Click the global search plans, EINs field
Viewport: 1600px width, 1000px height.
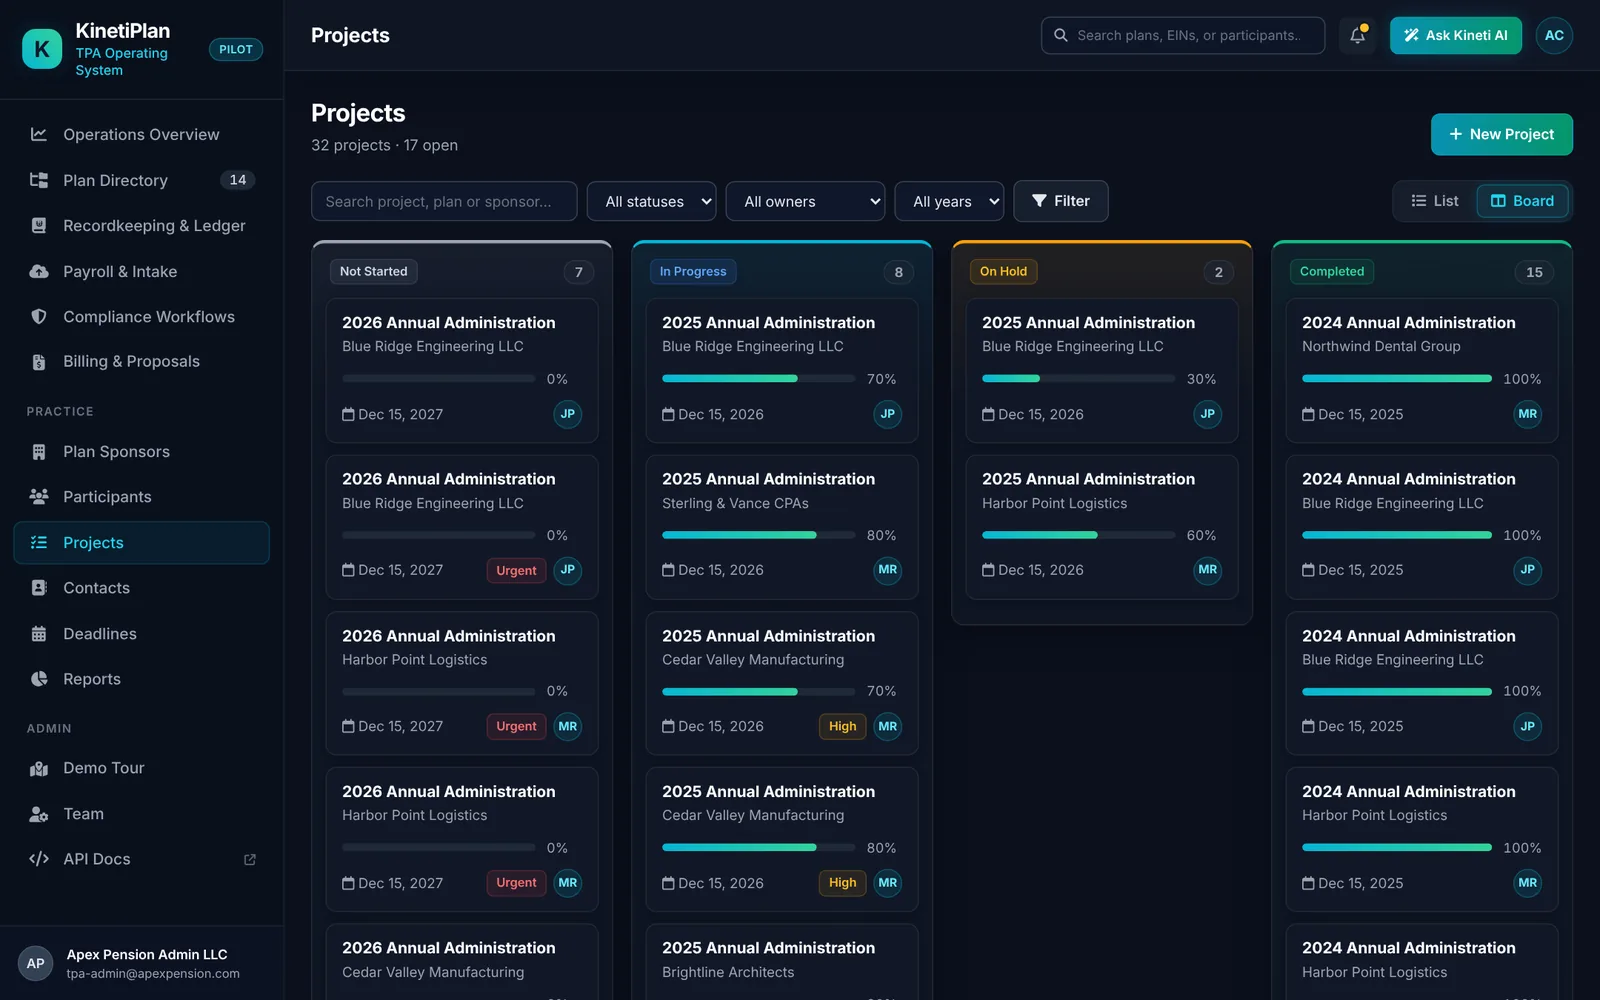click(x=1183, y=35)
